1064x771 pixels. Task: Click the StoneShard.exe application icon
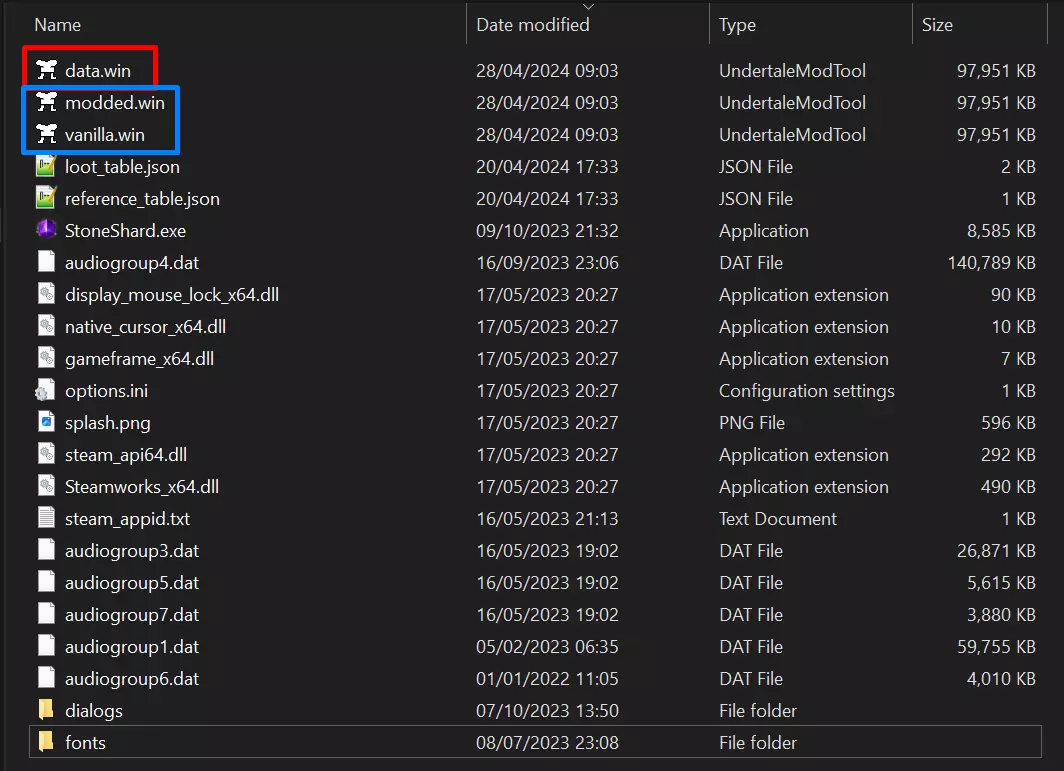click(x=46, y=230)
